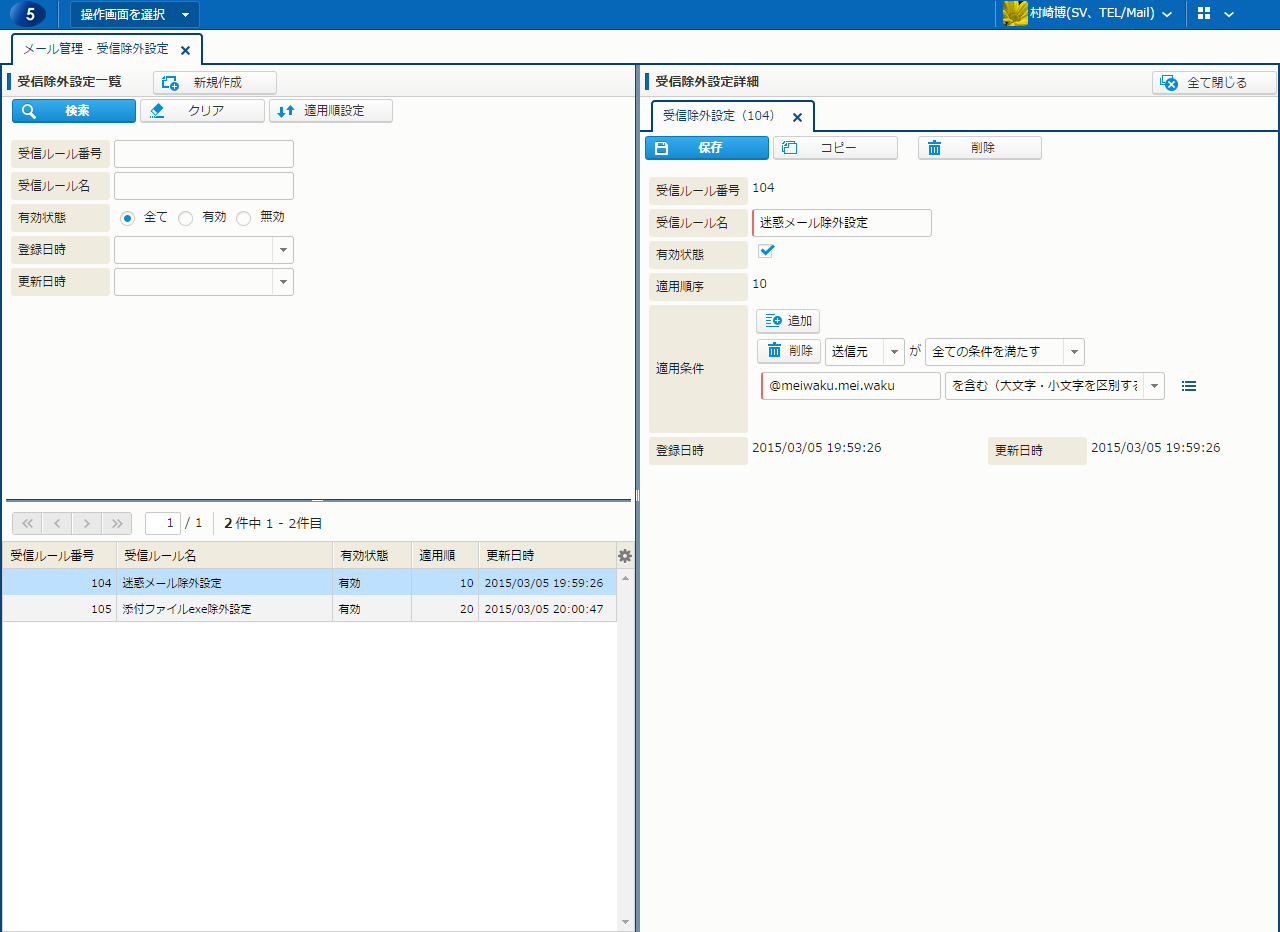Click the list icon beside condition row
The height and width of the screenshot is (932, 1280).
(1189, 386)
